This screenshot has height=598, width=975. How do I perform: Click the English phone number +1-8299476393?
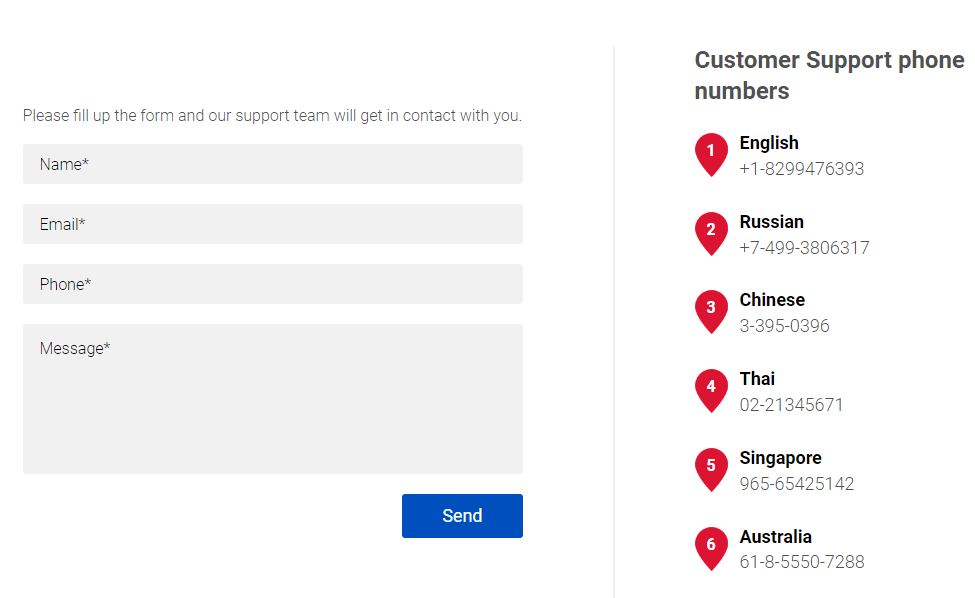tap(802, 169)
